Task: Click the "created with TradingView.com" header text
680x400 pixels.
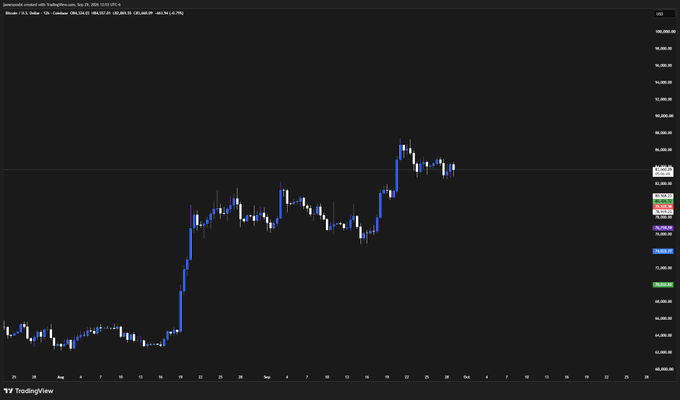Action: (x=48, y=4)
